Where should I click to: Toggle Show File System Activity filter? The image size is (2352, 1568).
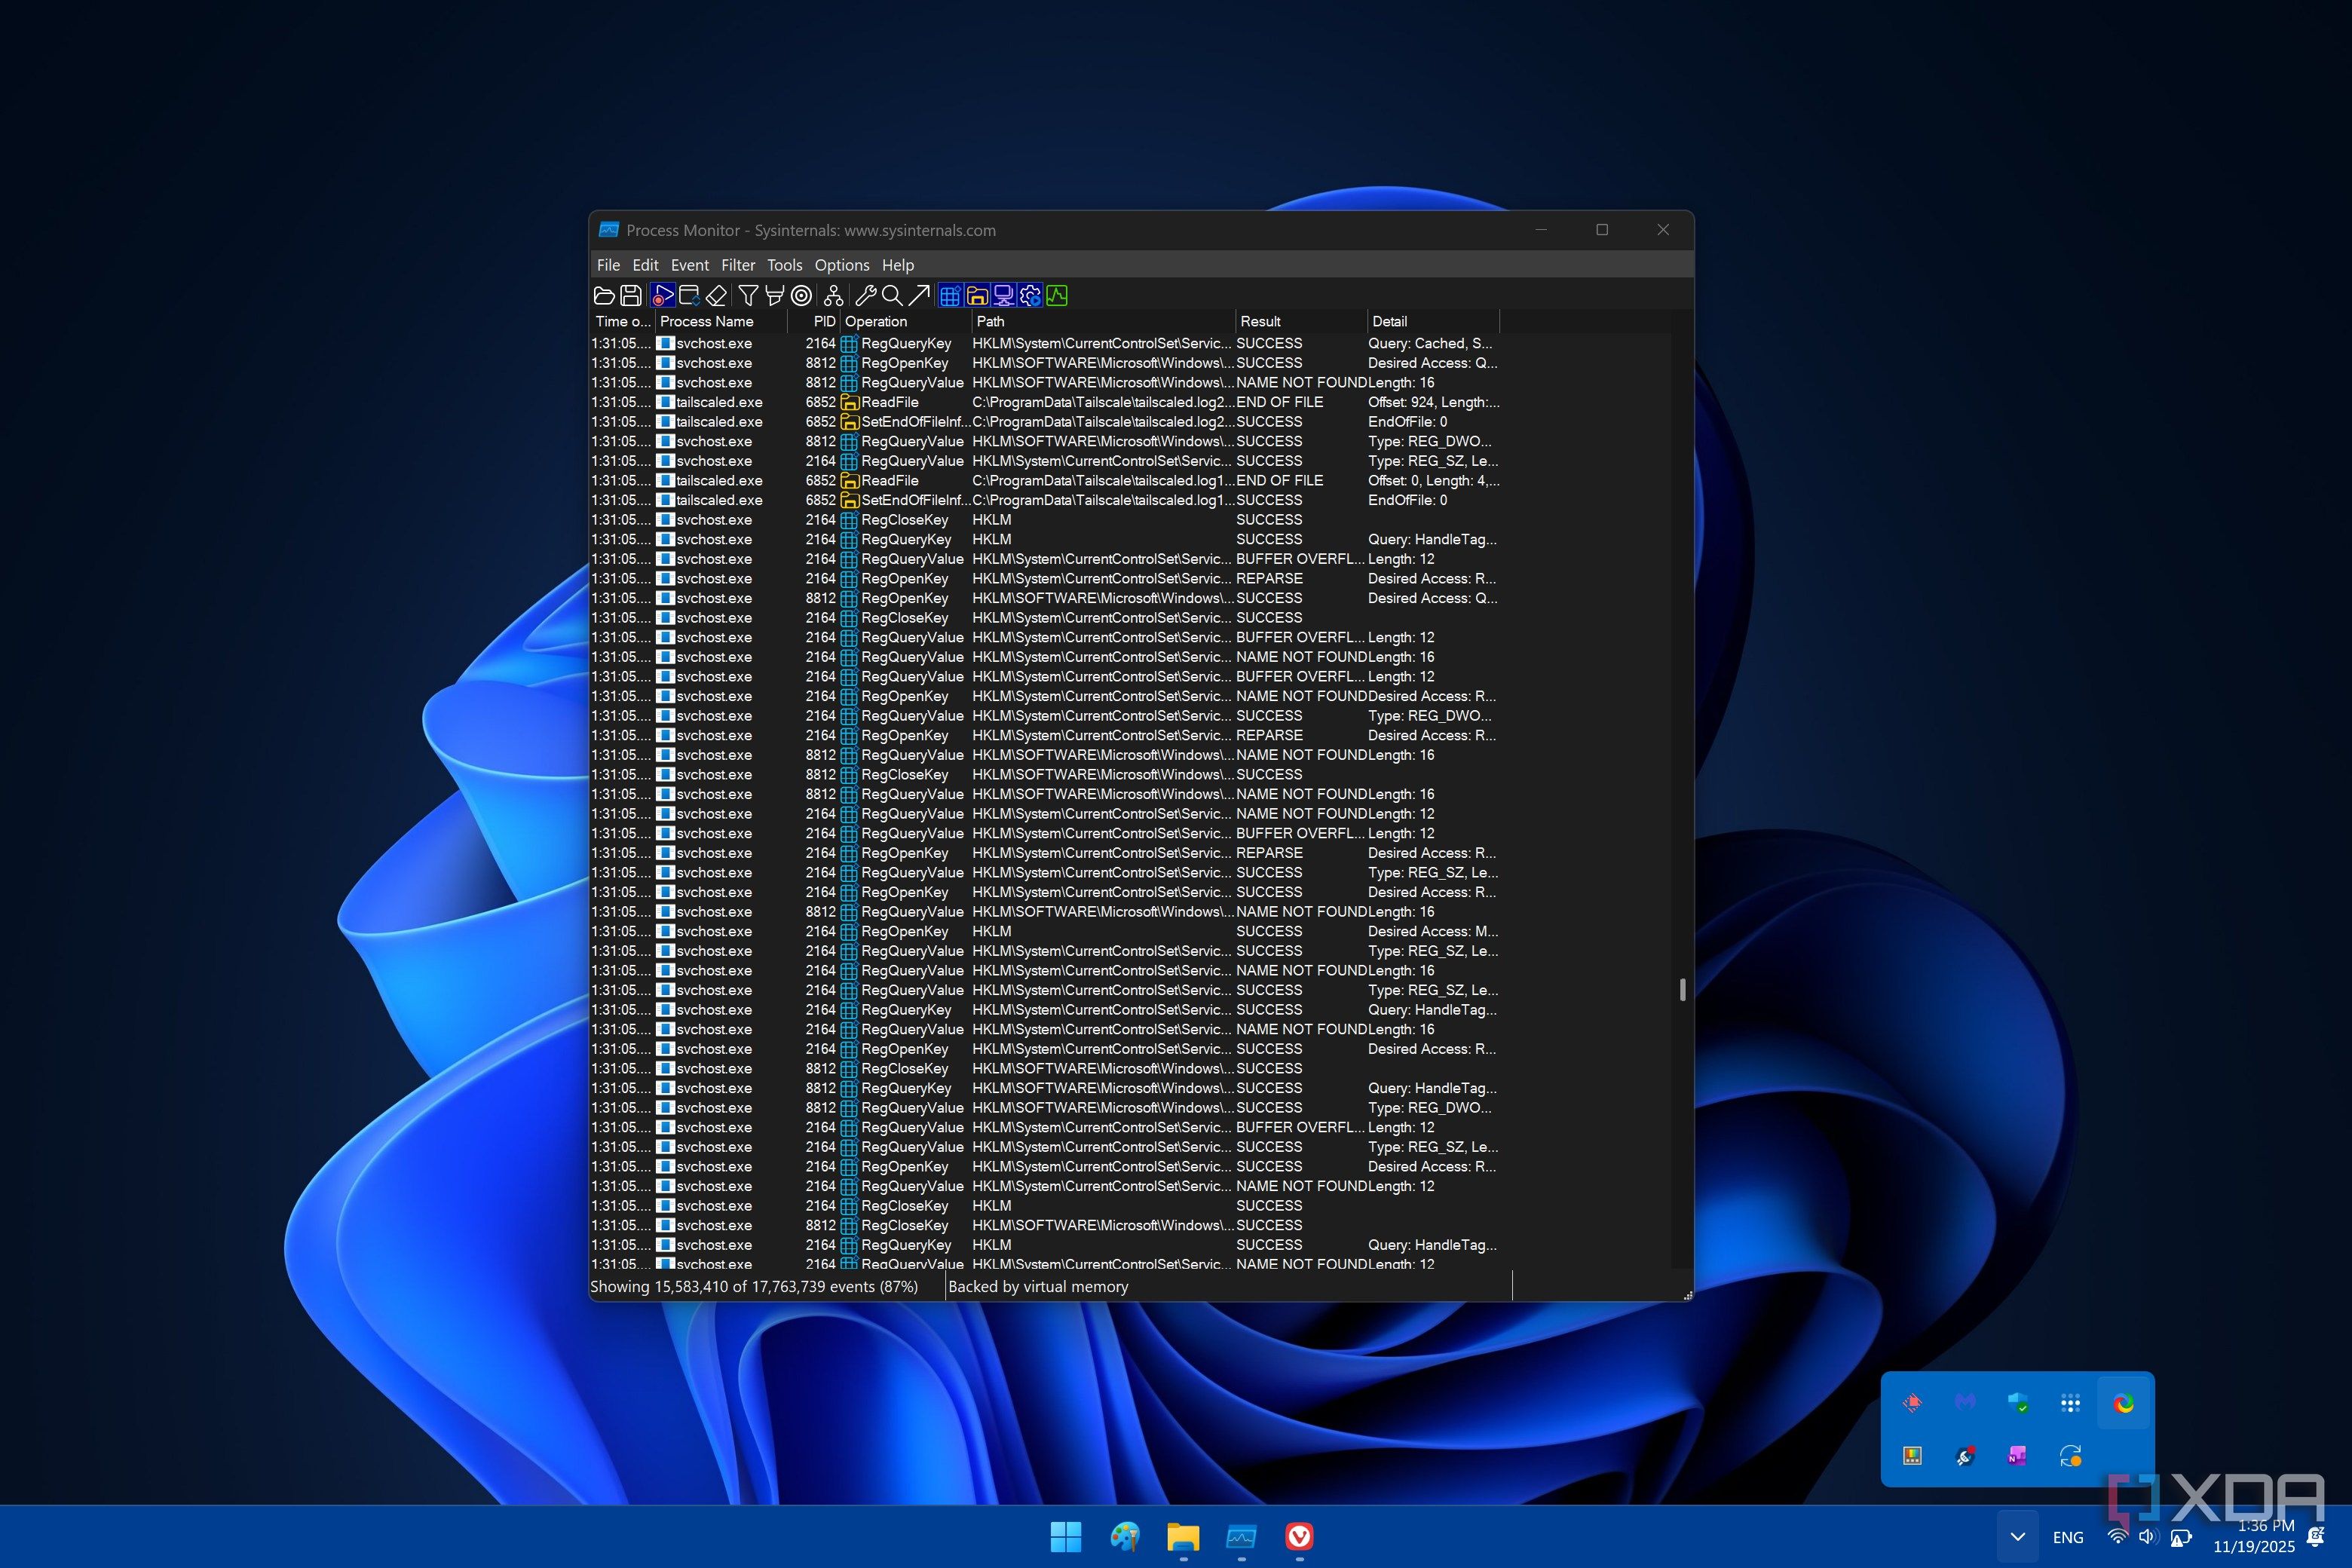pos(977,295)
